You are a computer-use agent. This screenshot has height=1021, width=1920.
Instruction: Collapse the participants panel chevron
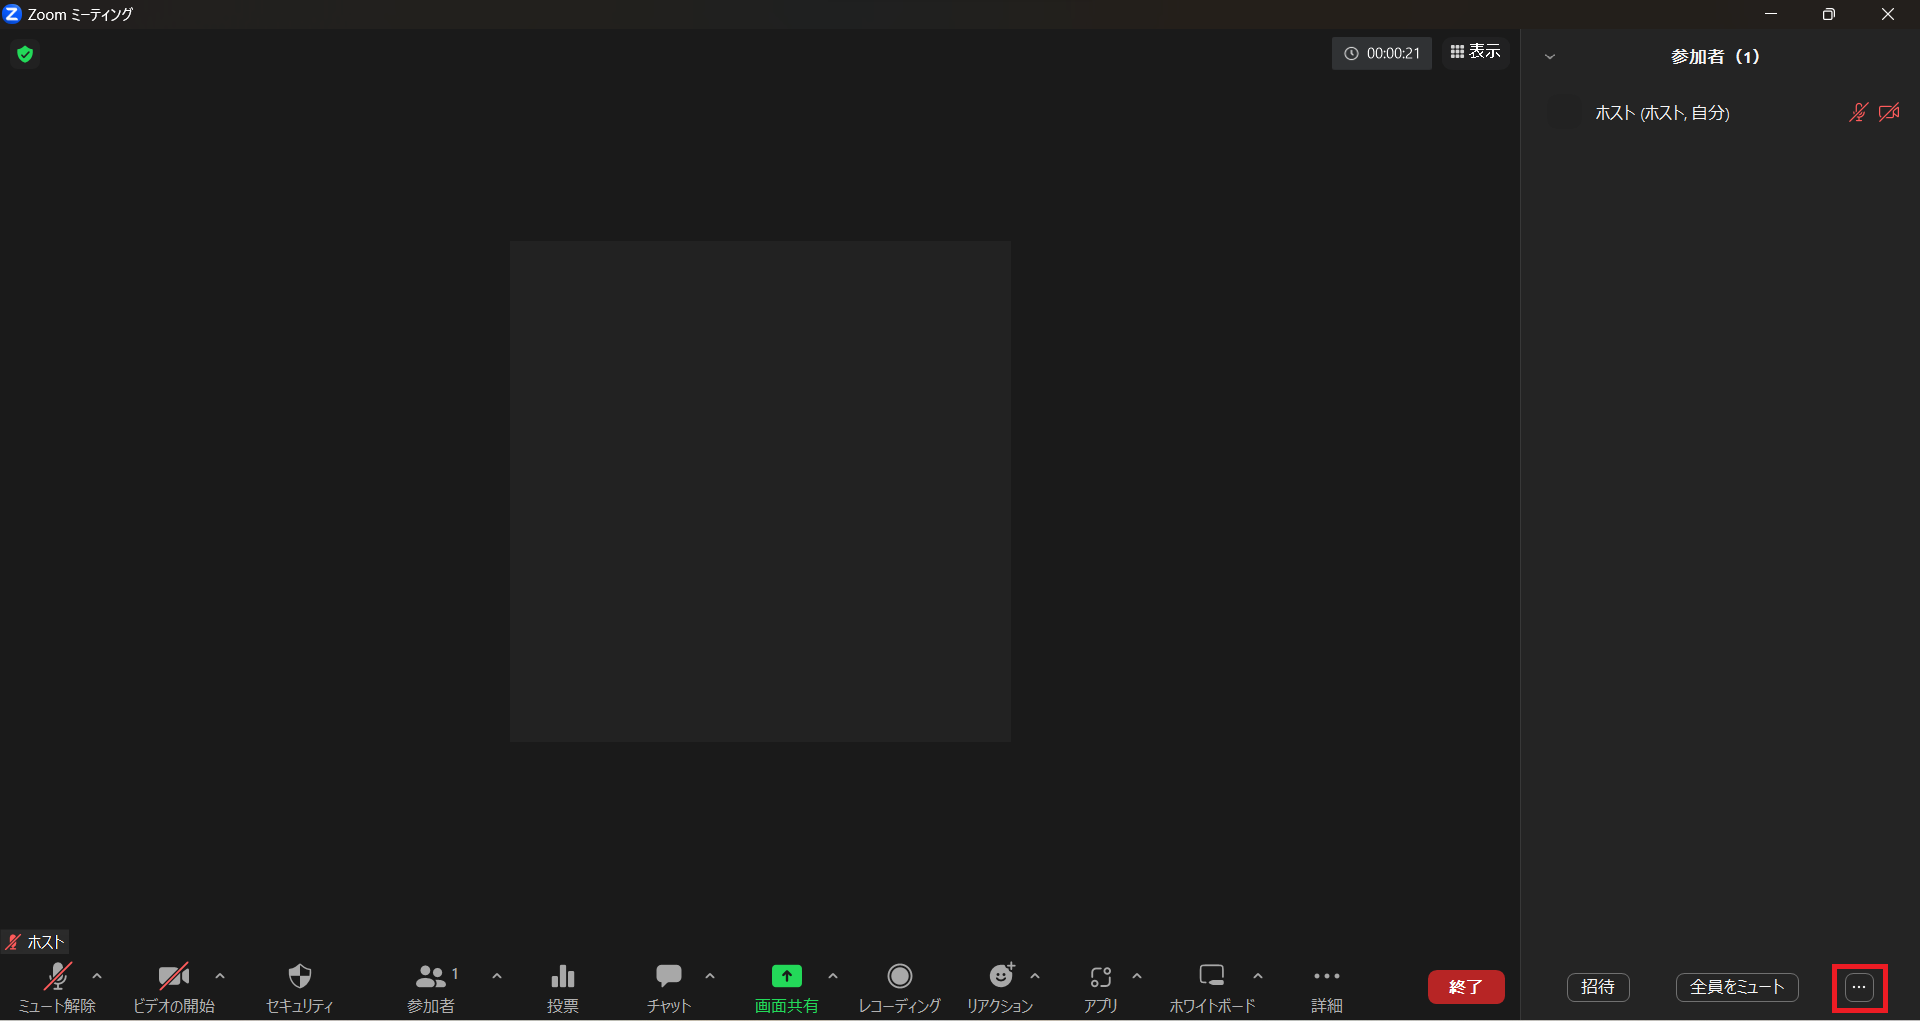[1550, 57]
